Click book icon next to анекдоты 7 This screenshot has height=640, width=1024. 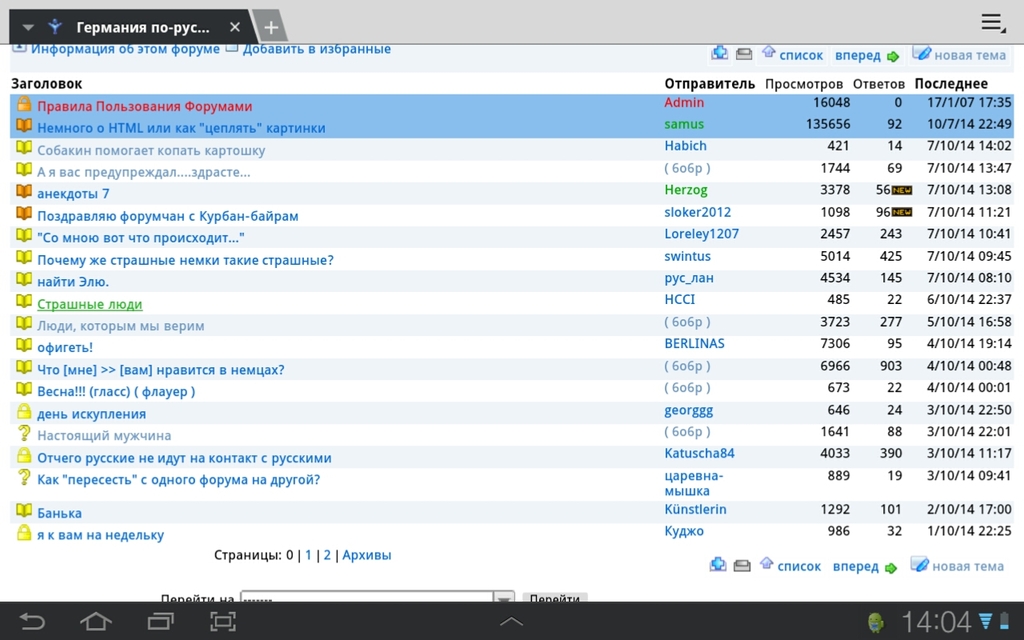(x=24, y=191)
